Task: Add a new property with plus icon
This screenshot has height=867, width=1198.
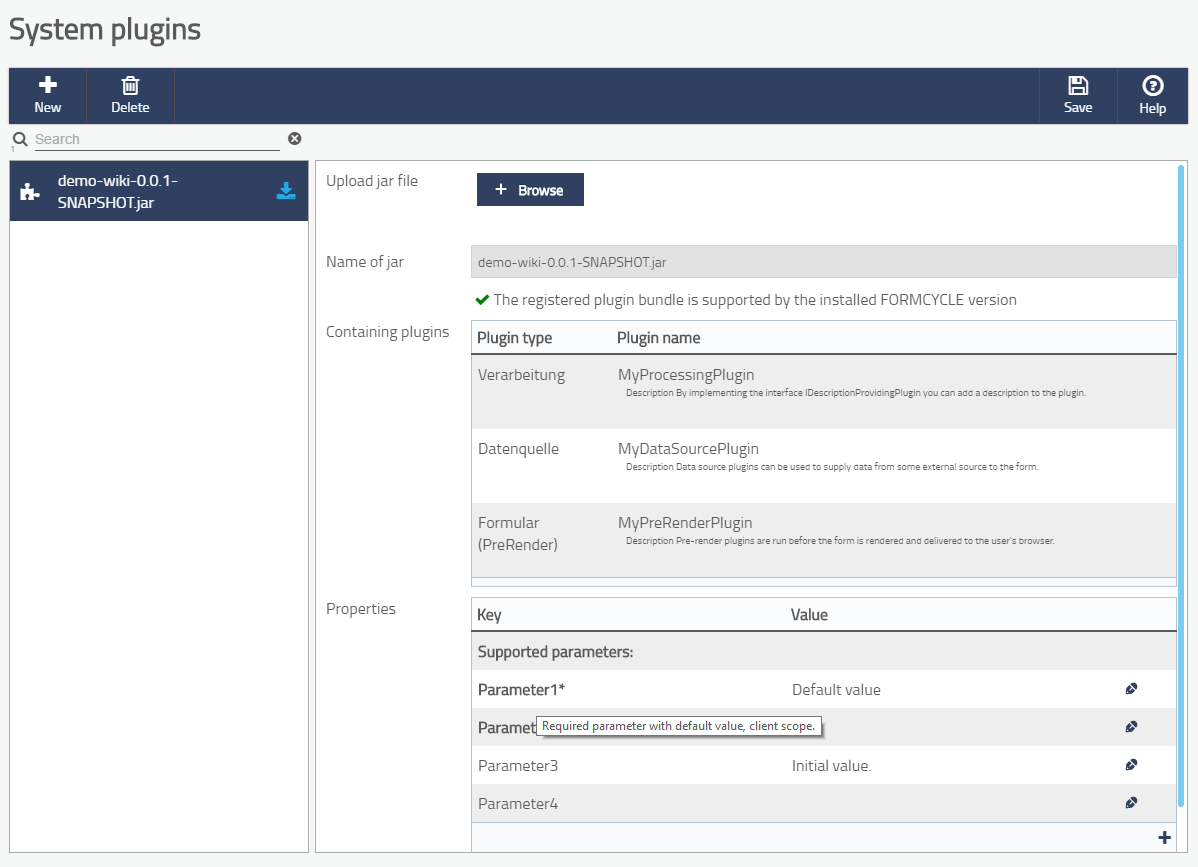Action: (x=1164, y=837)
